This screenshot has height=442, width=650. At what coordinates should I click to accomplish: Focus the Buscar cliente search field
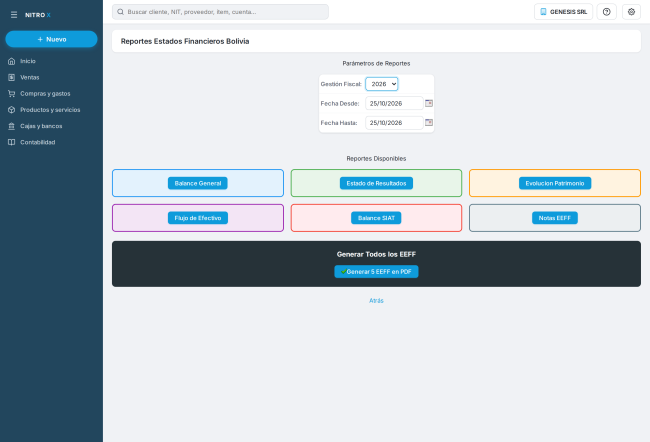click(x=221, y=12)
